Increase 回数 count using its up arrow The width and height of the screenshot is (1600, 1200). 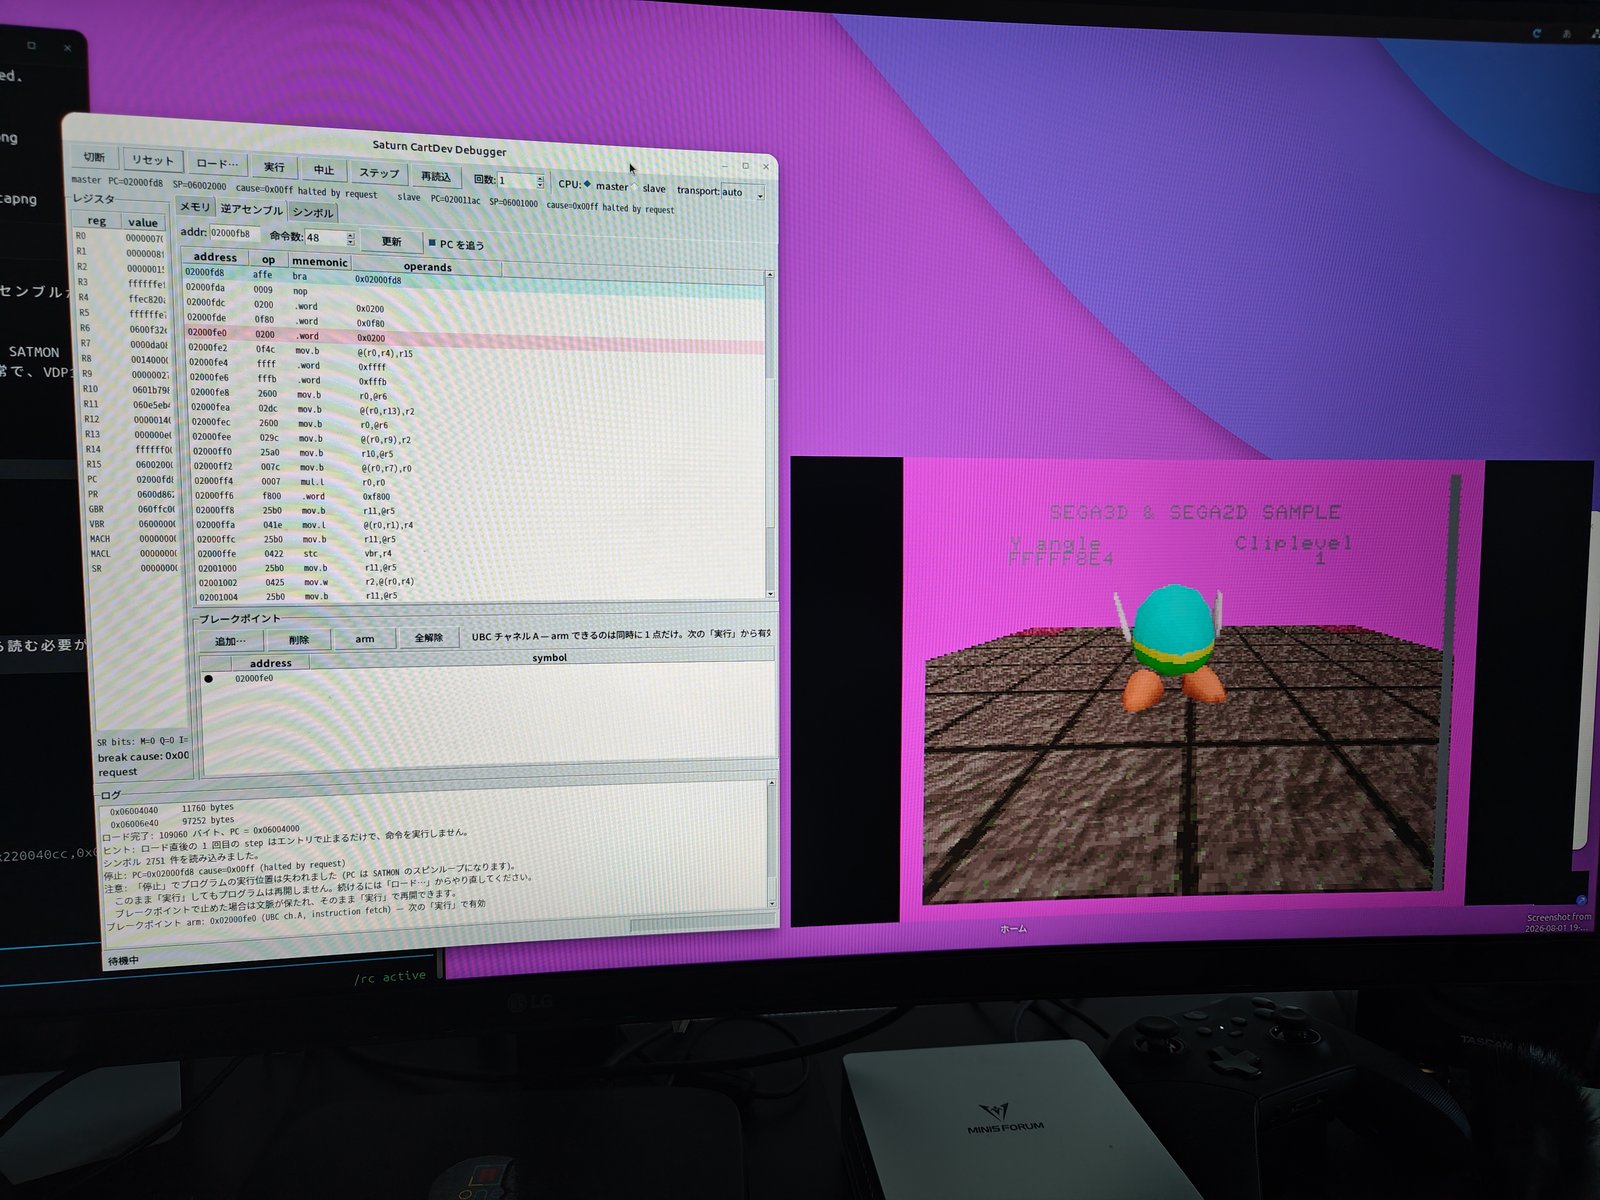[540, 178]
